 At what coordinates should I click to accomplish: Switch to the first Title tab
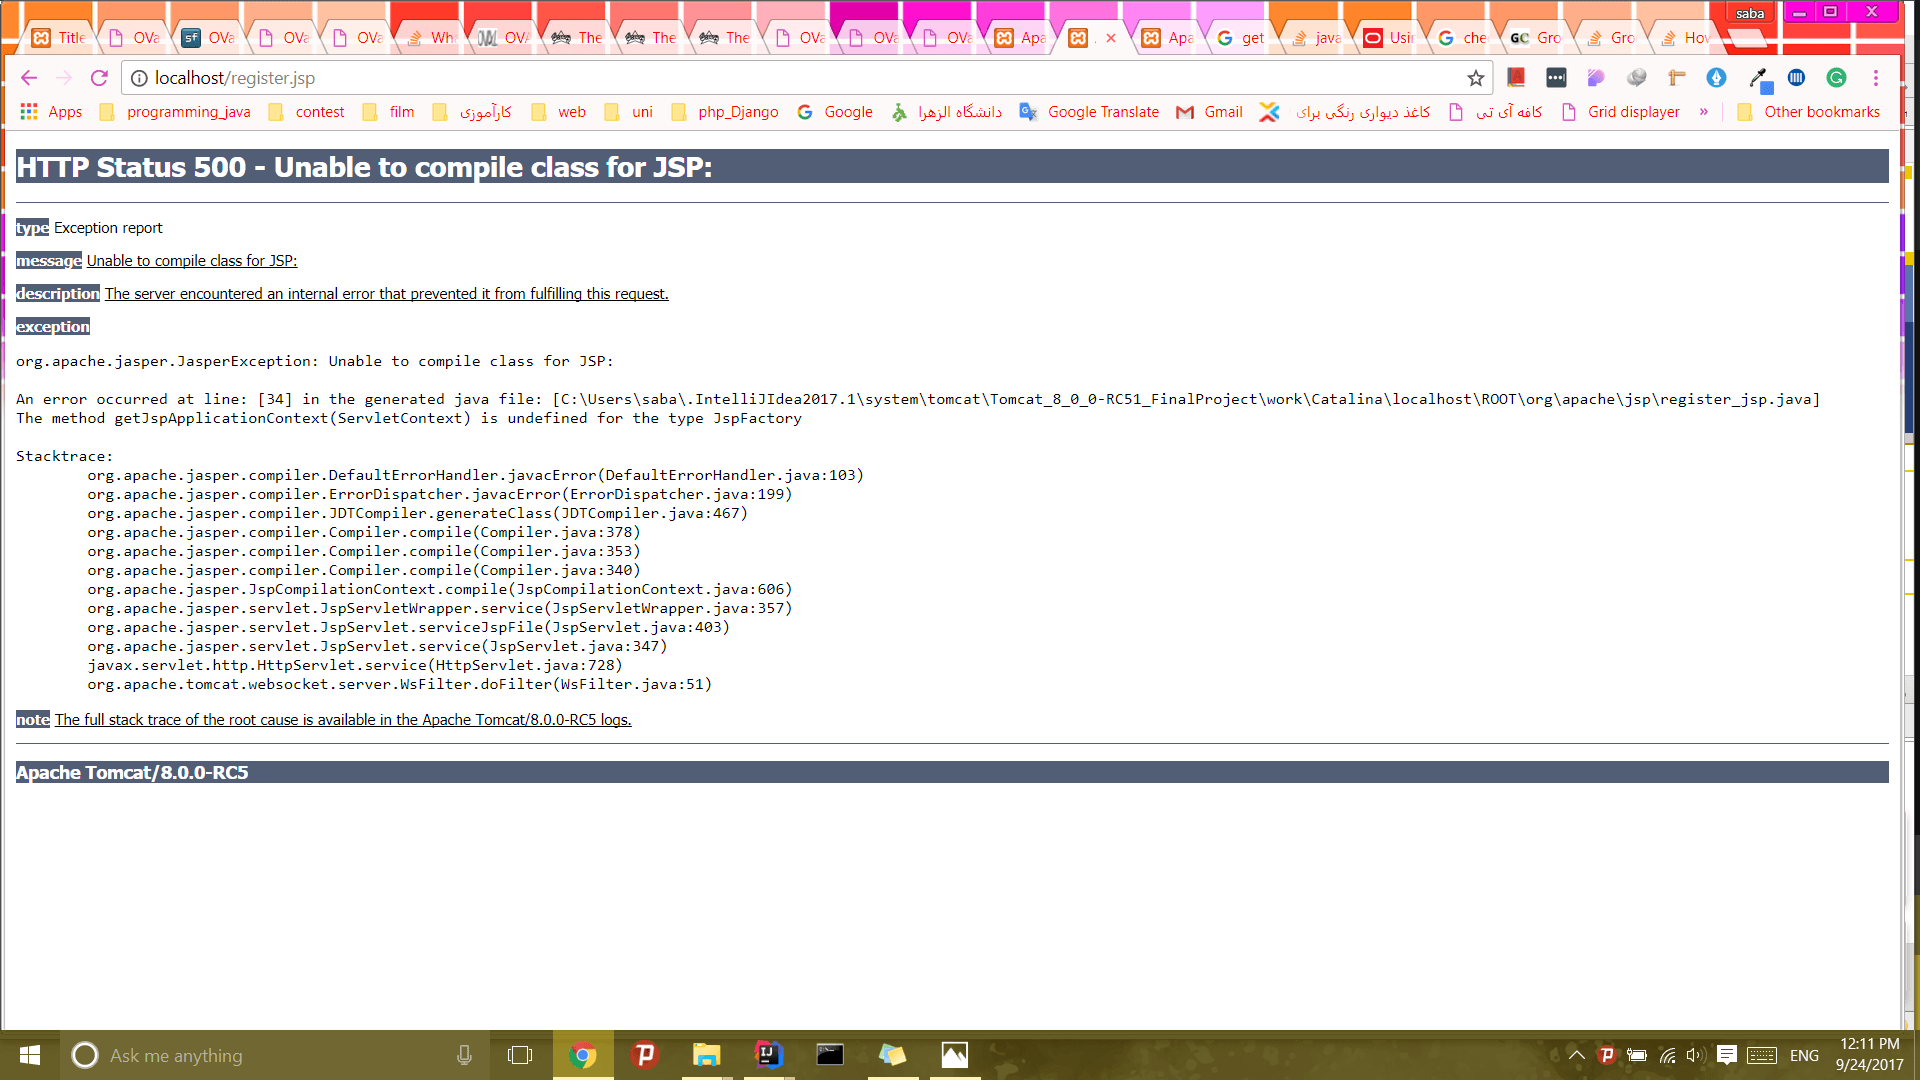pos(60,38)
